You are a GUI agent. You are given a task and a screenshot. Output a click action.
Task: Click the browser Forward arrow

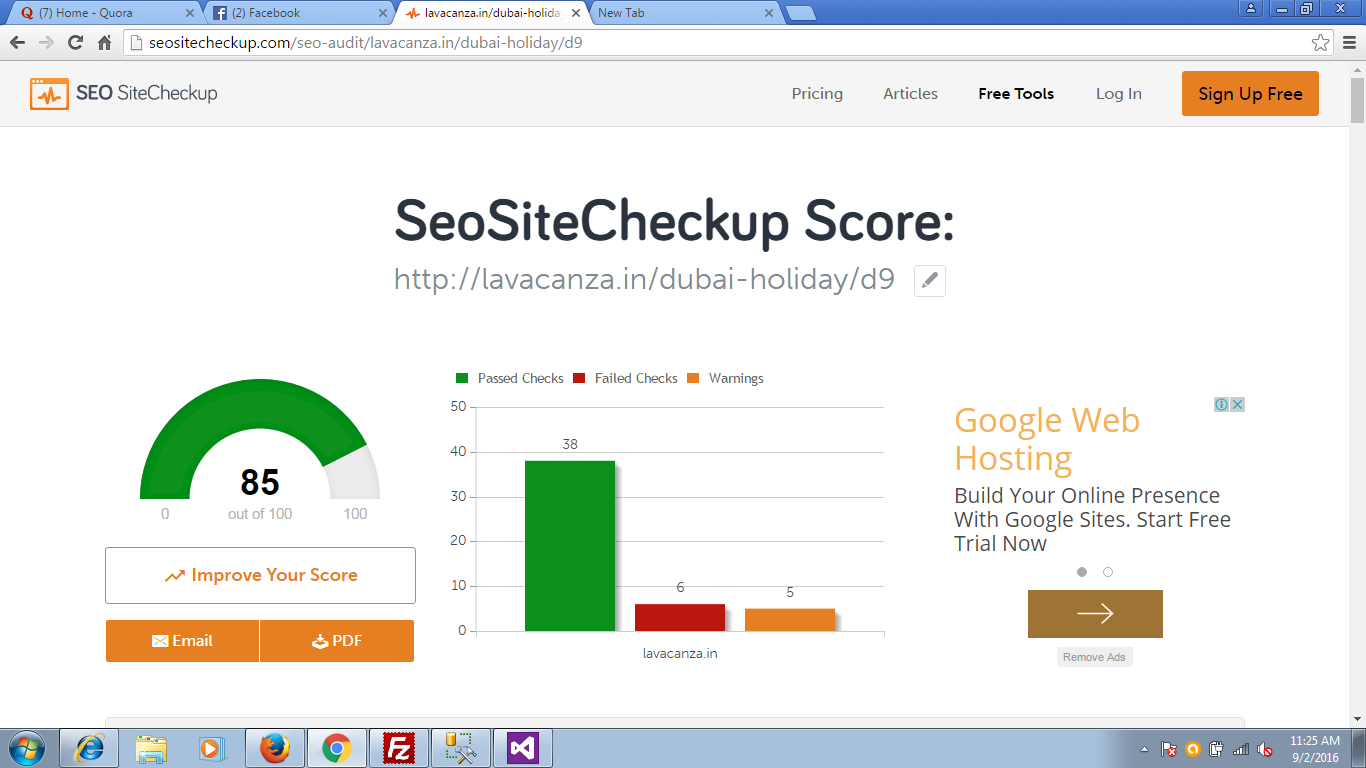[46, 43]
